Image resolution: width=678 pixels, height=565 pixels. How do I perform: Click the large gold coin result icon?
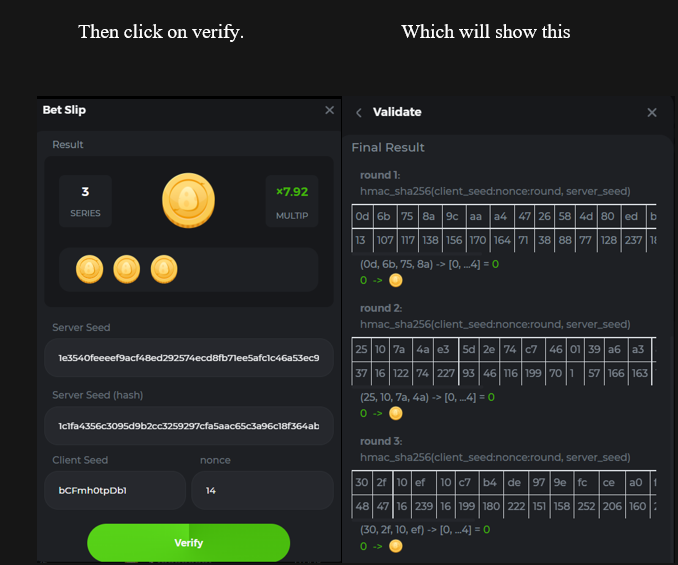[x=188, y=200]
